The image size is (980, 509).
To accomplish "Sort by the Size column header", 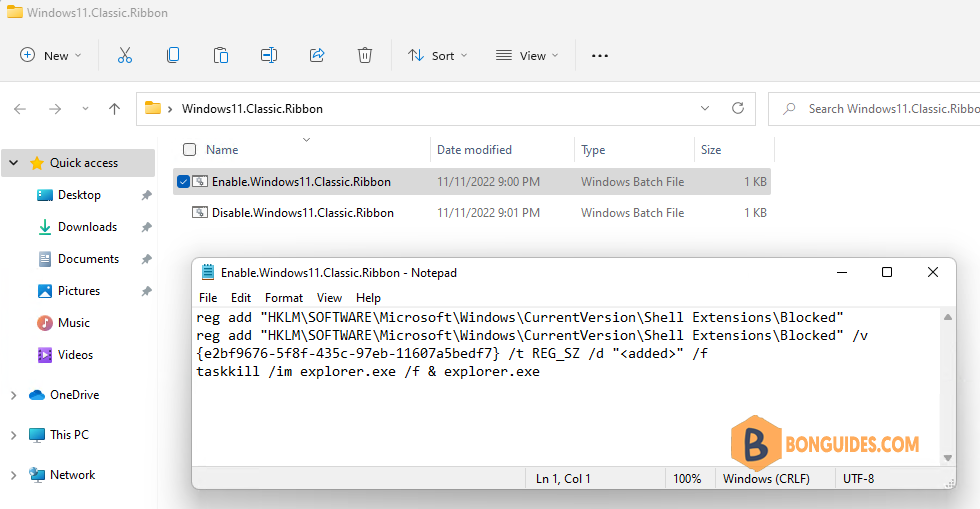I will point(711,149).
